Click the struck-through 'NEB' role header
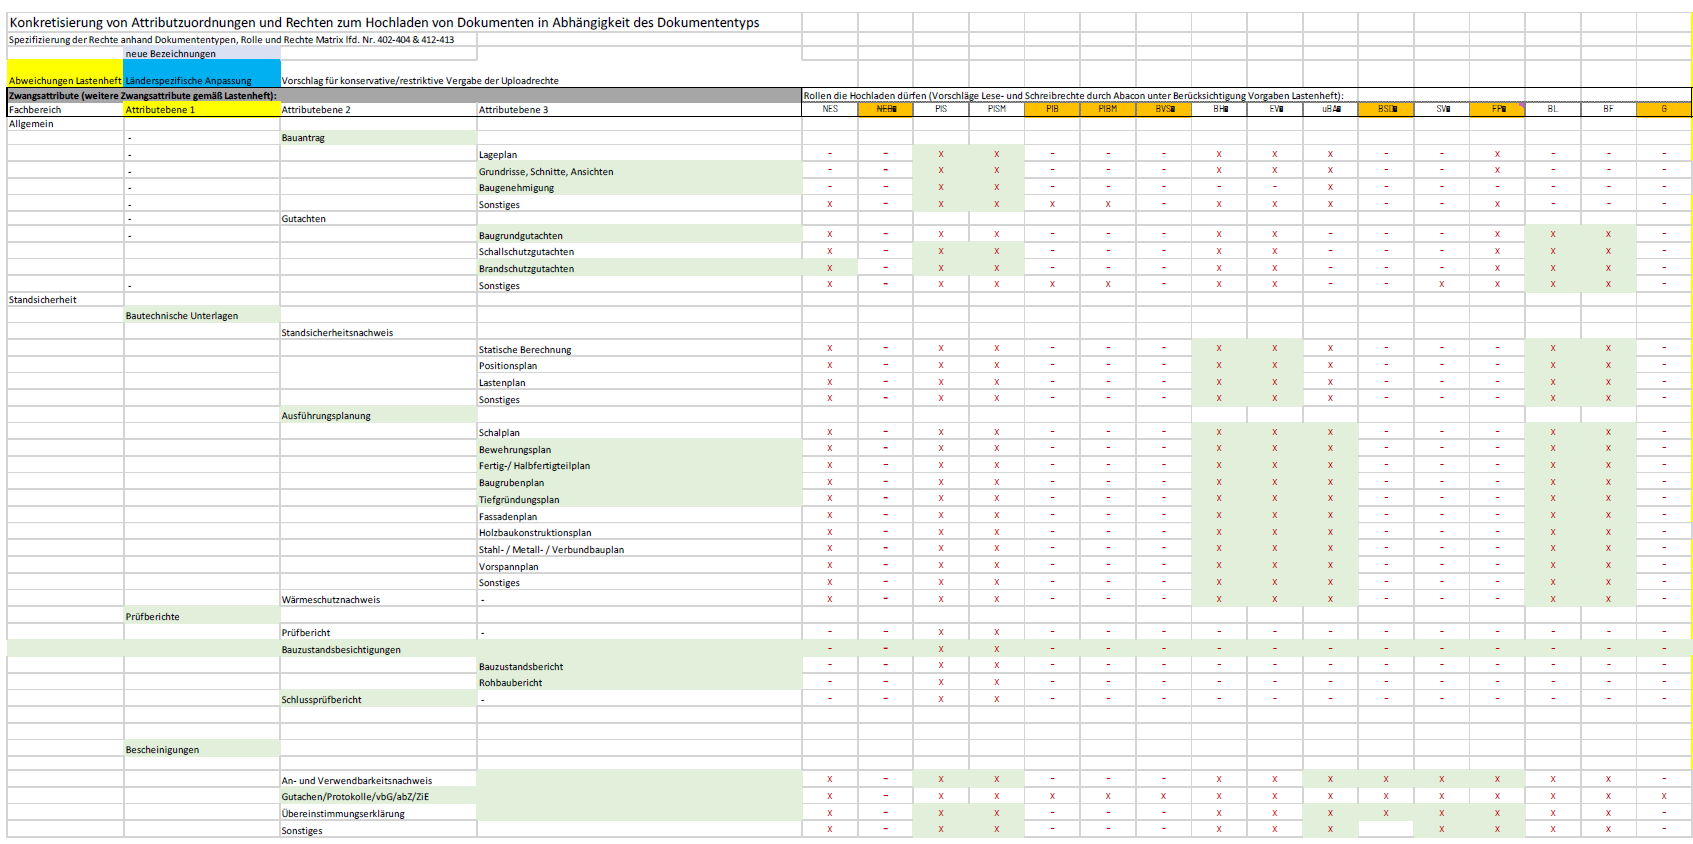The width and height of the screenshot is (1693, 844). pos(886,109)
